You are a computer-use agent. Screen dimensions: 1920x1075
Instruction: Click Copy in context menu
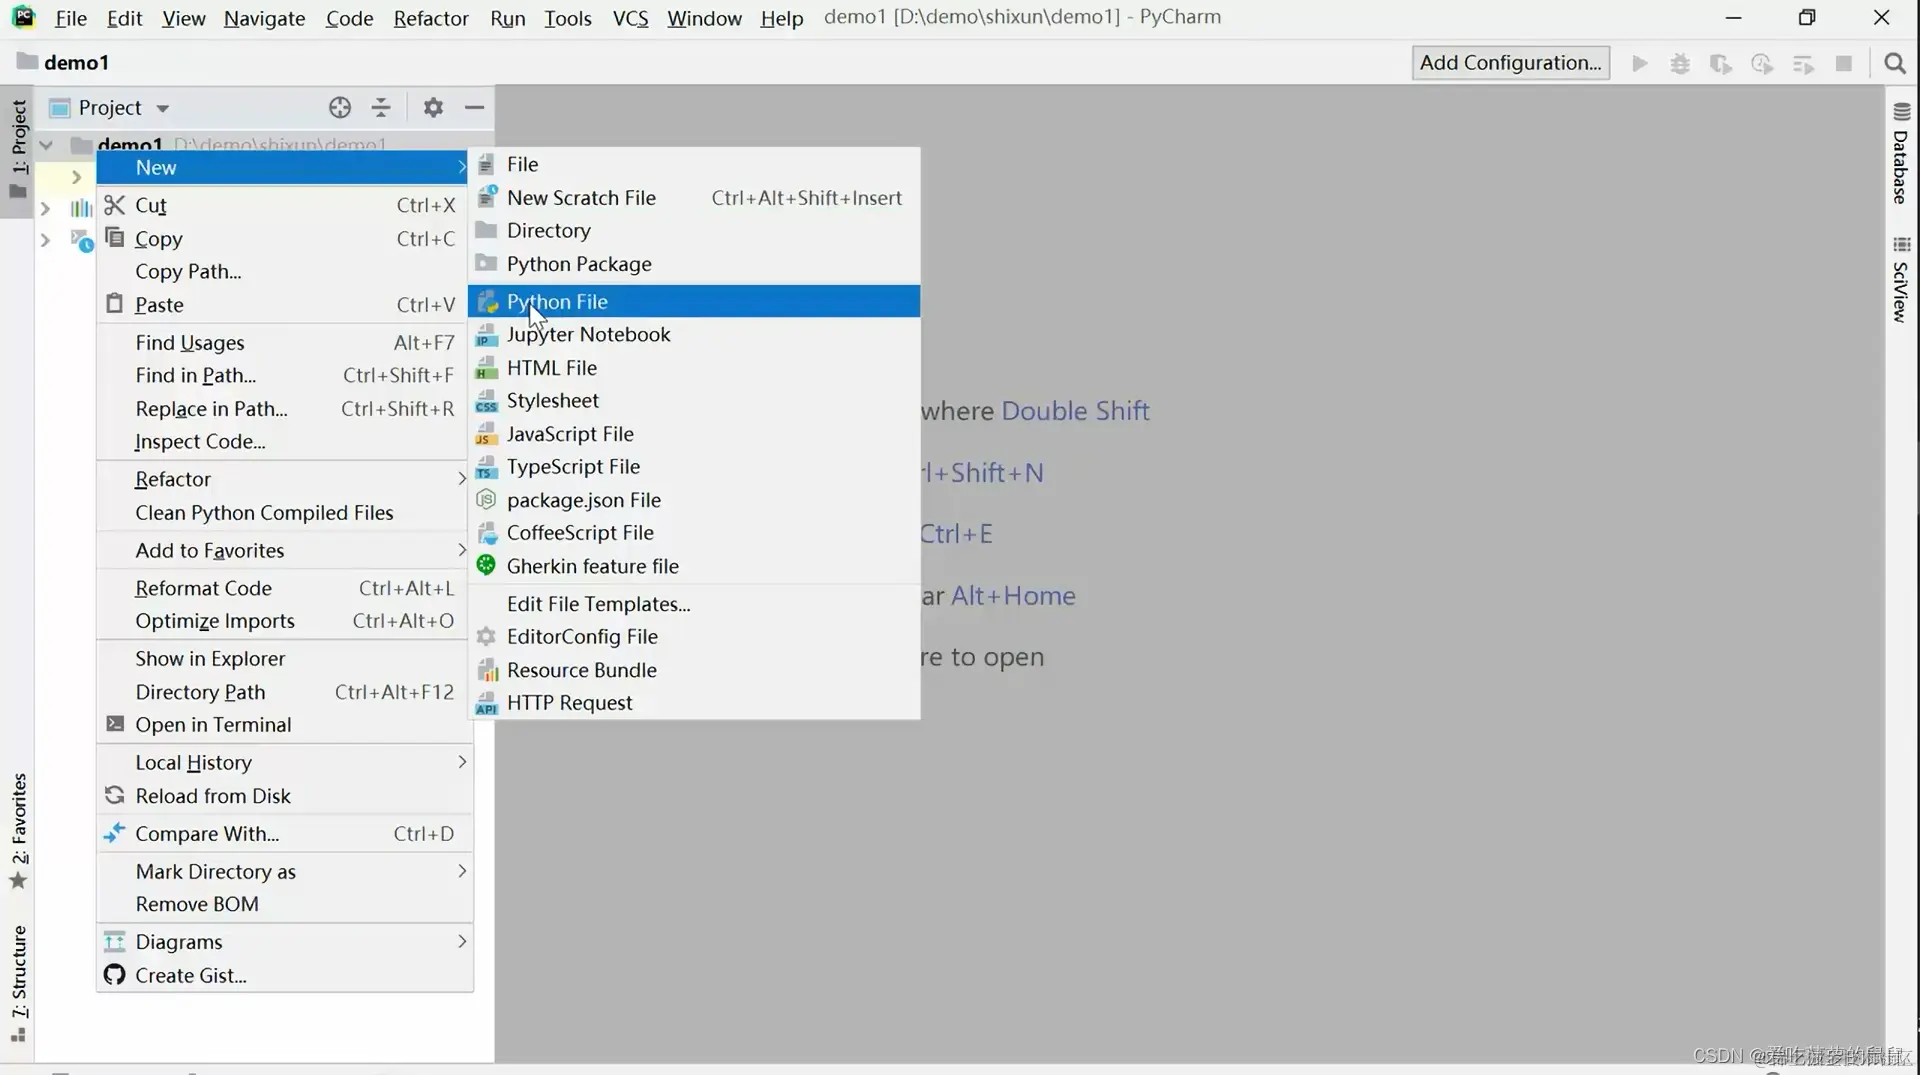[x=284, y=239]
